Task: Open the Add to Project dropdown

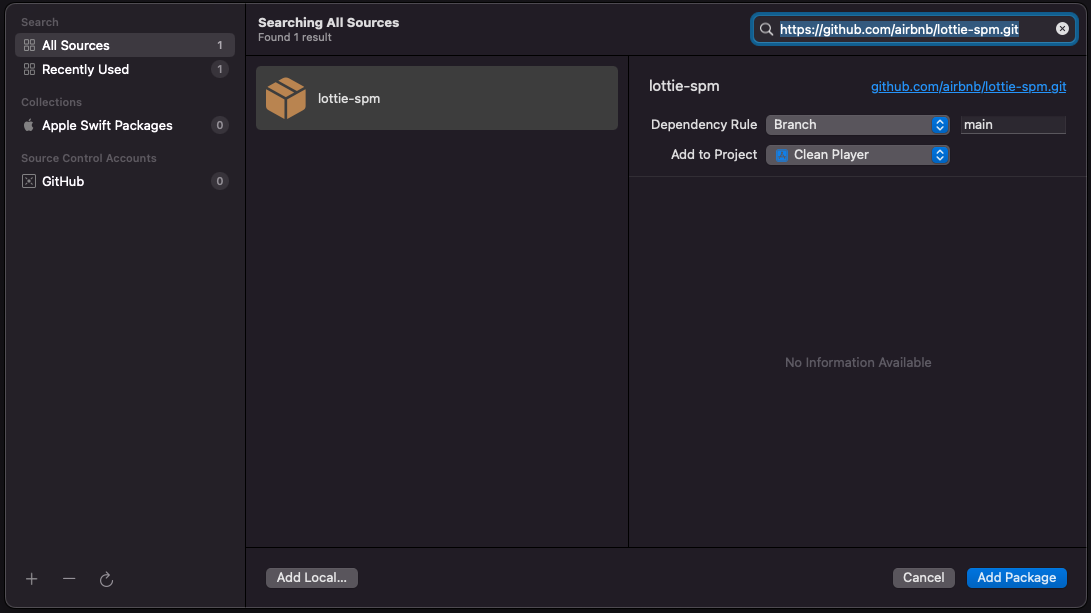Action: pos(857,154)
